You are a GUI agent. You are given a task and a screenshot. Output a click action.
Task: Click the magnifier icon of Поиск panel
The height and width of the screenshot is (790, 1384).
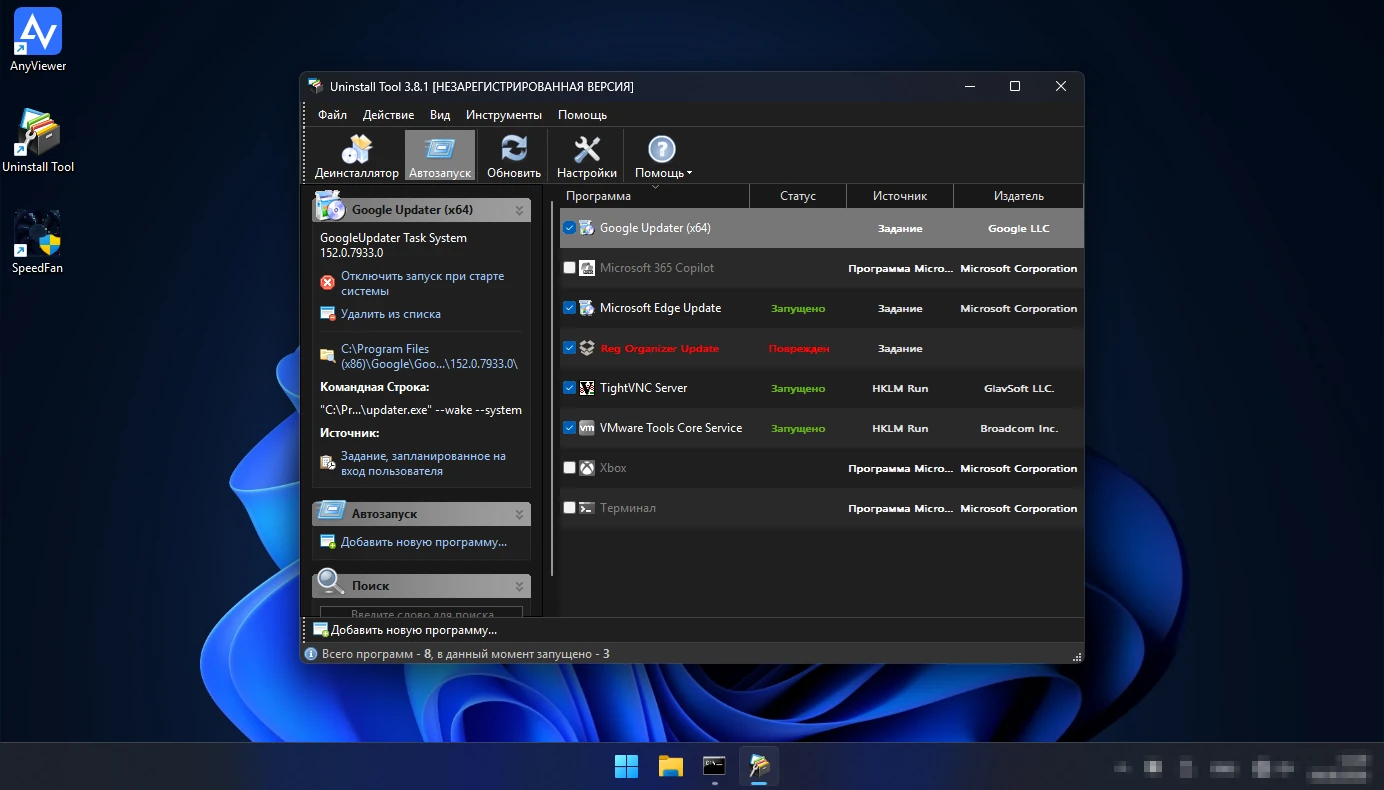(x=329, y=582)
